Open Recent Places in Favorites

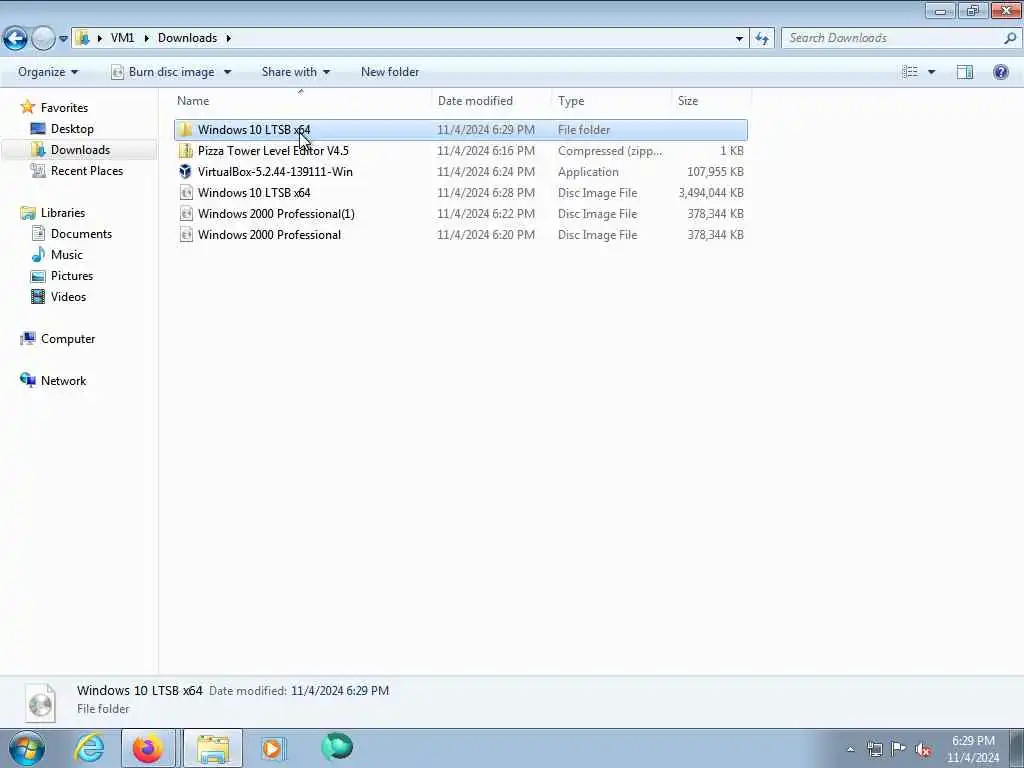pyautogui.click(x=87, y=170)
